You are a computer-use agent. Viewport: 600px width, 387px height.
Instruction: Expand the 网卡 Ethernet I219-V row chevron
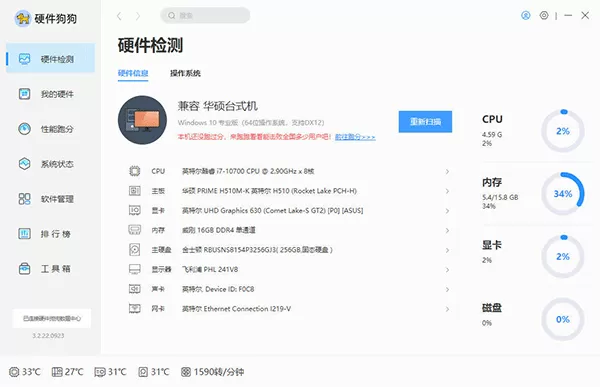coord(447,309)
